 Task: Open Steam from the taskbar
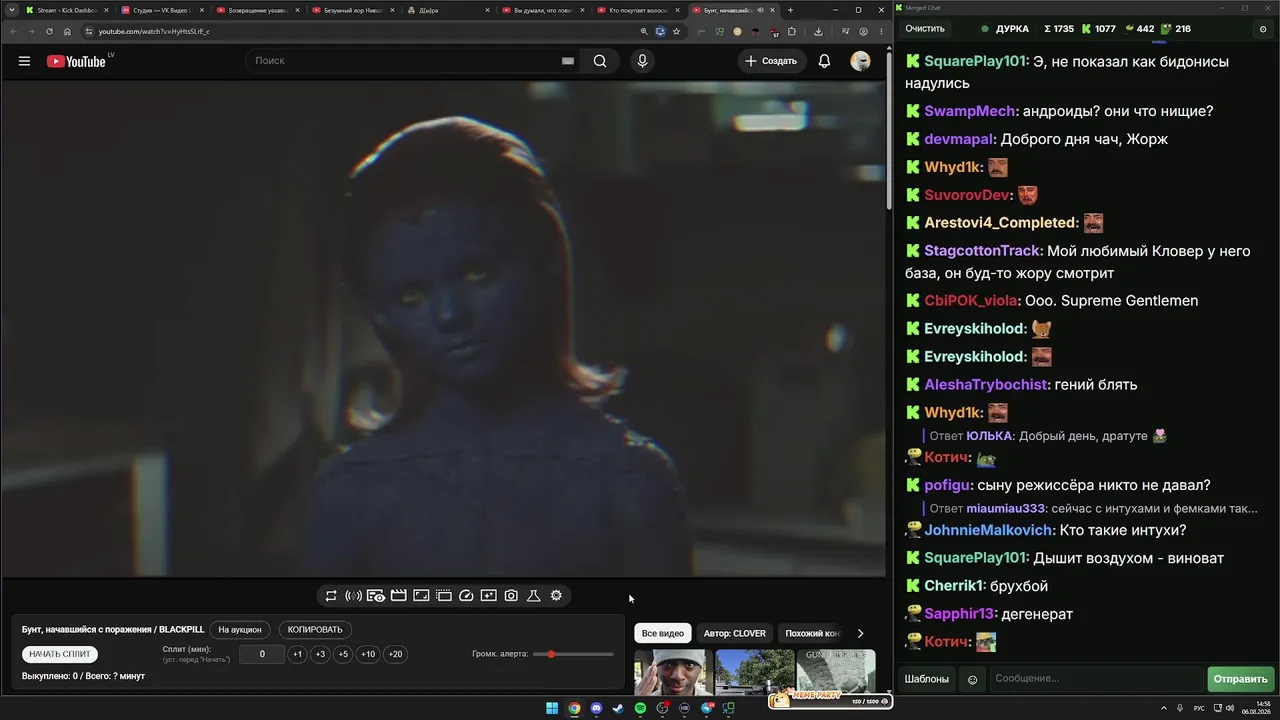(618, 709)
